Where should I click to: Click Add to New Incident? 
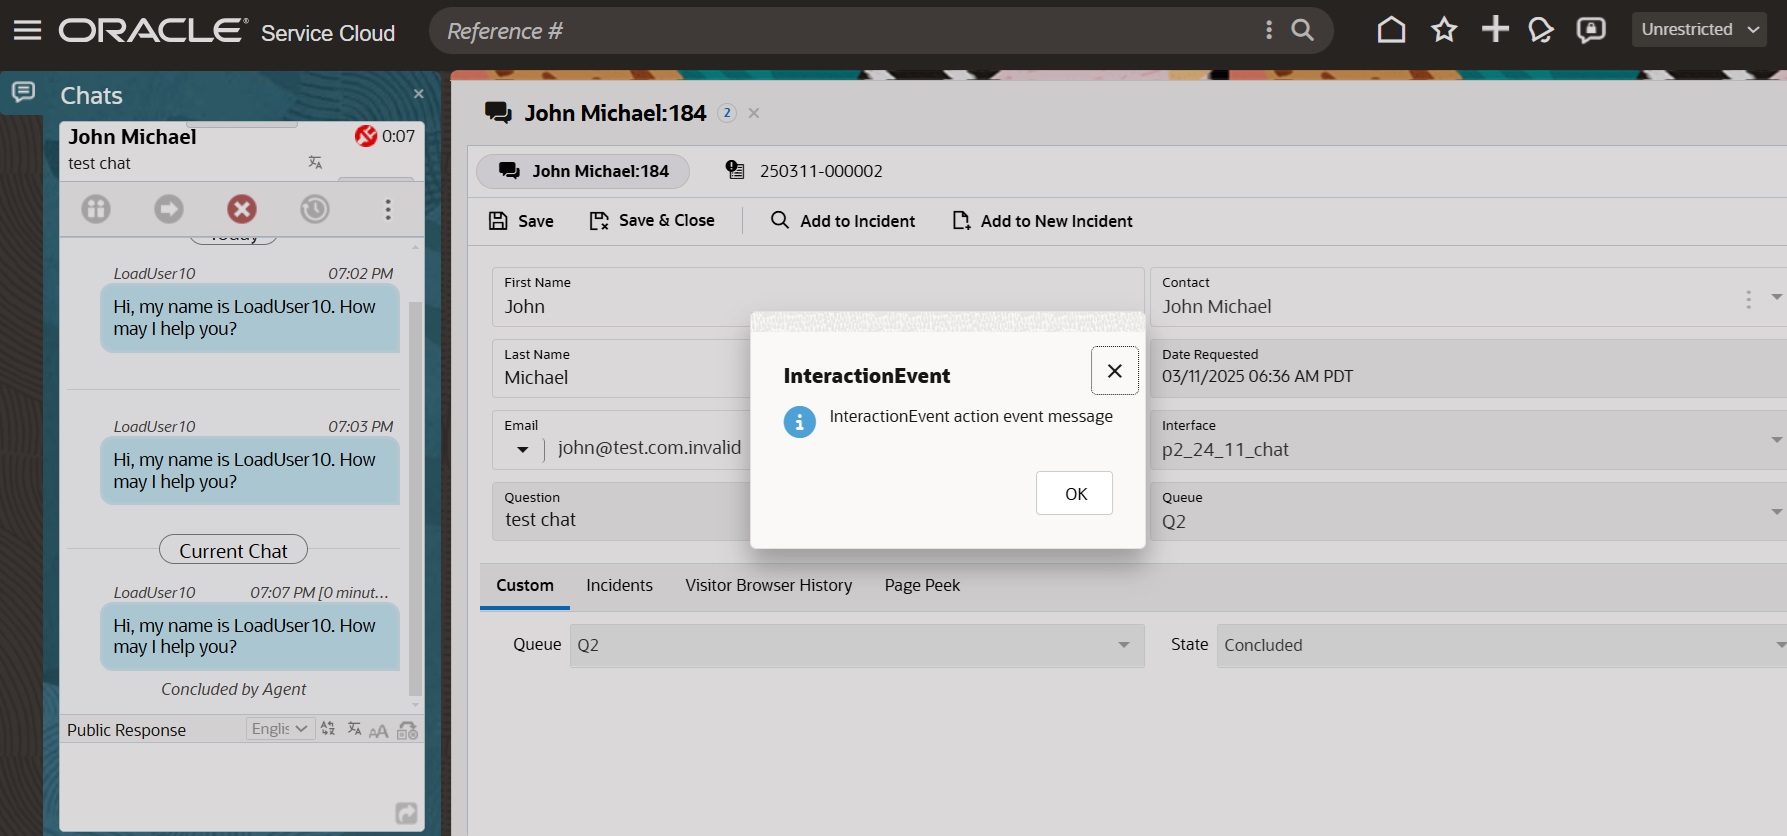point(1043,221)
